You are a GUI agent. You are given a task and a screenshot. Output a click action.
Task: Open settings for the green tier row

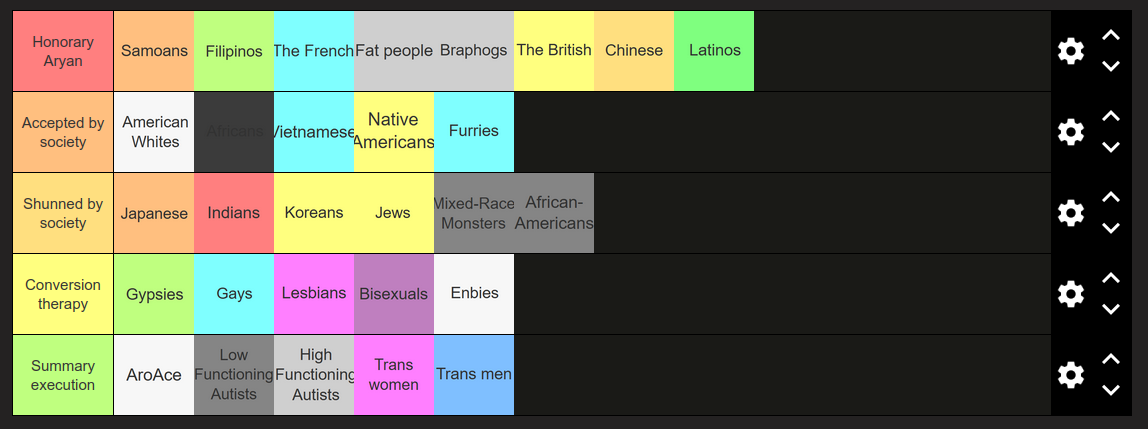[1070, 375]
